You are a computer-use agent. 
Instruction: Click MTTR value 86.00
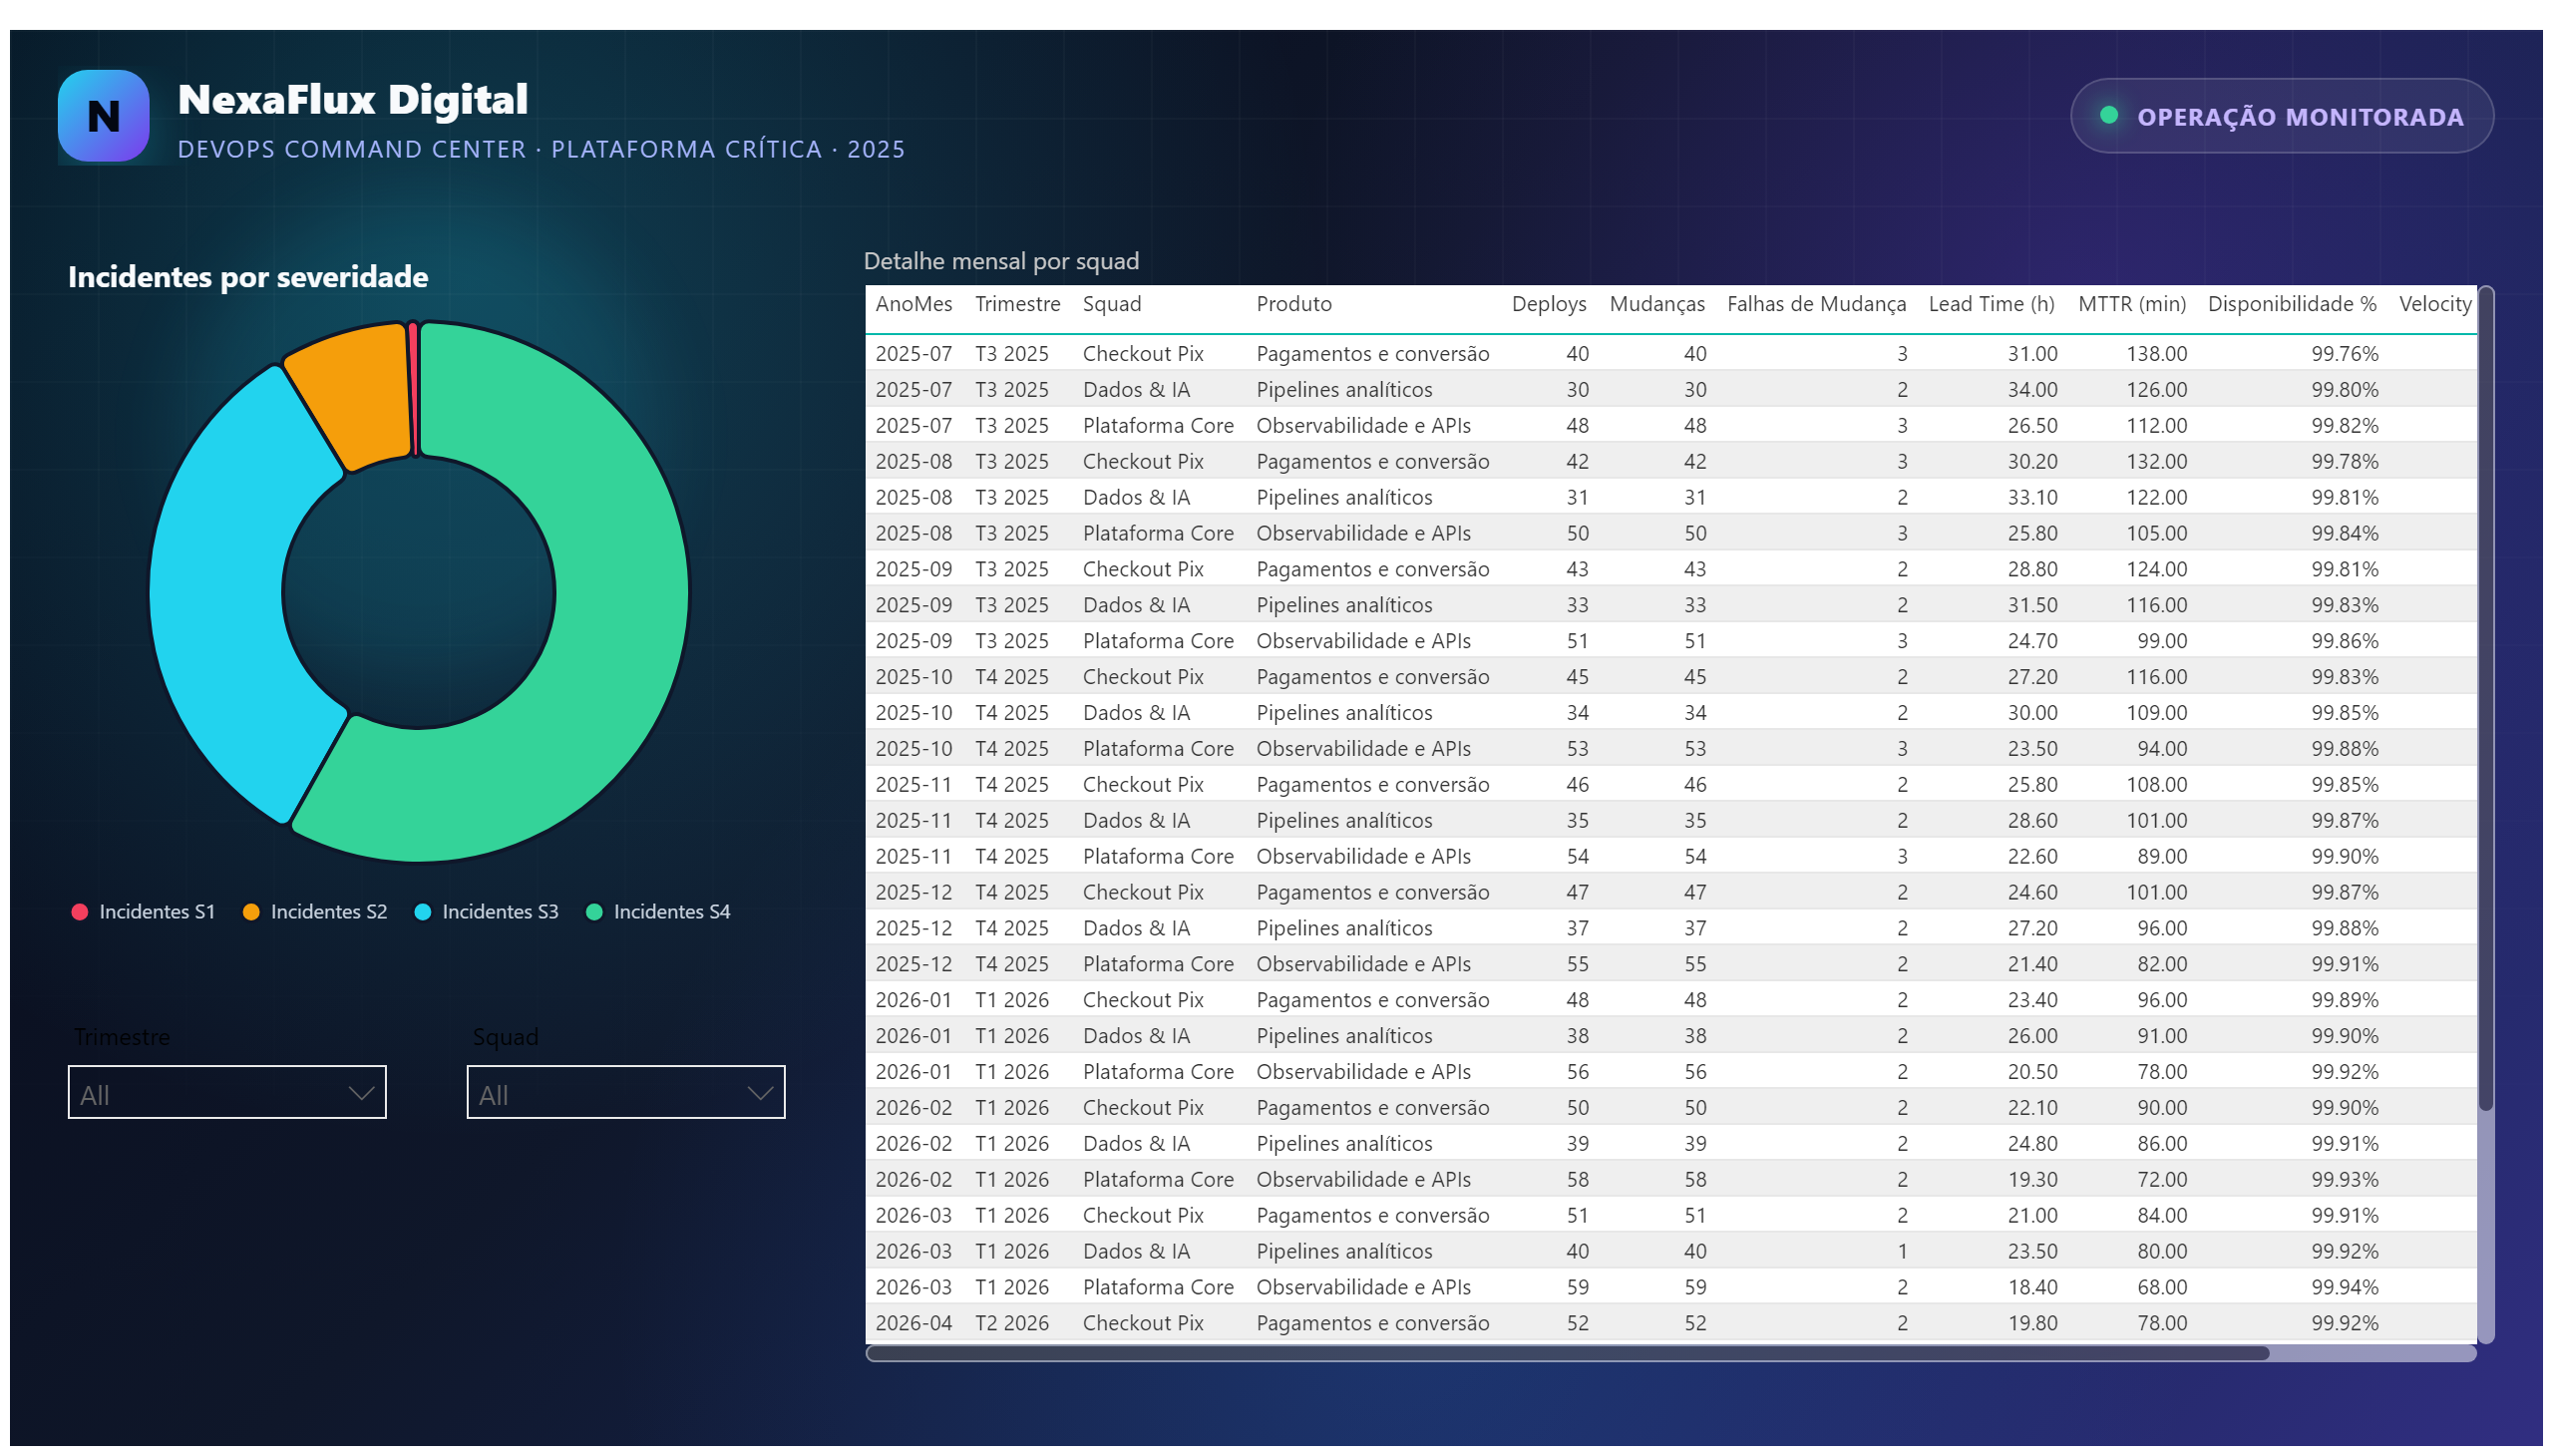pyautogui.click(x=2162, y=1145)
